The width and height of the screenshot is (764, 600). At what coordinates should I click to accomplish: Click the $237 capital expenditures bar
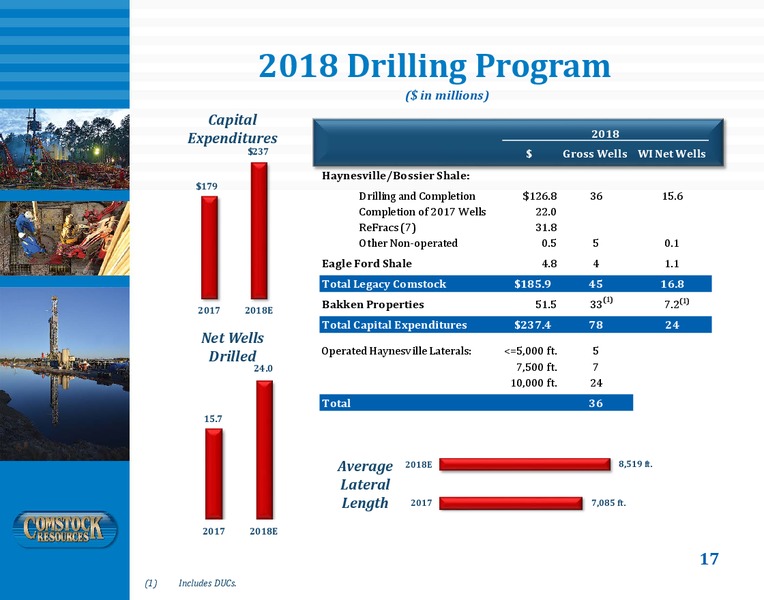coord(259,231)
